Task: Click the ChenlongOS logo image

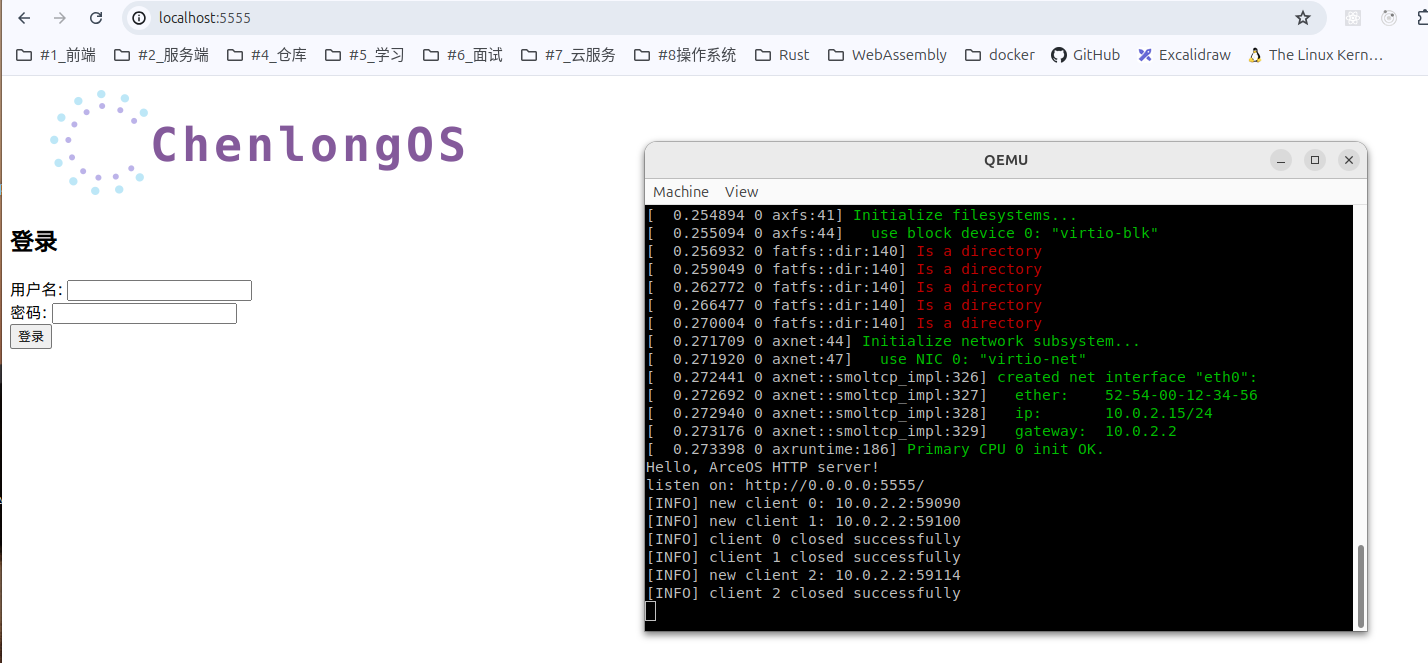Action: 258,142
